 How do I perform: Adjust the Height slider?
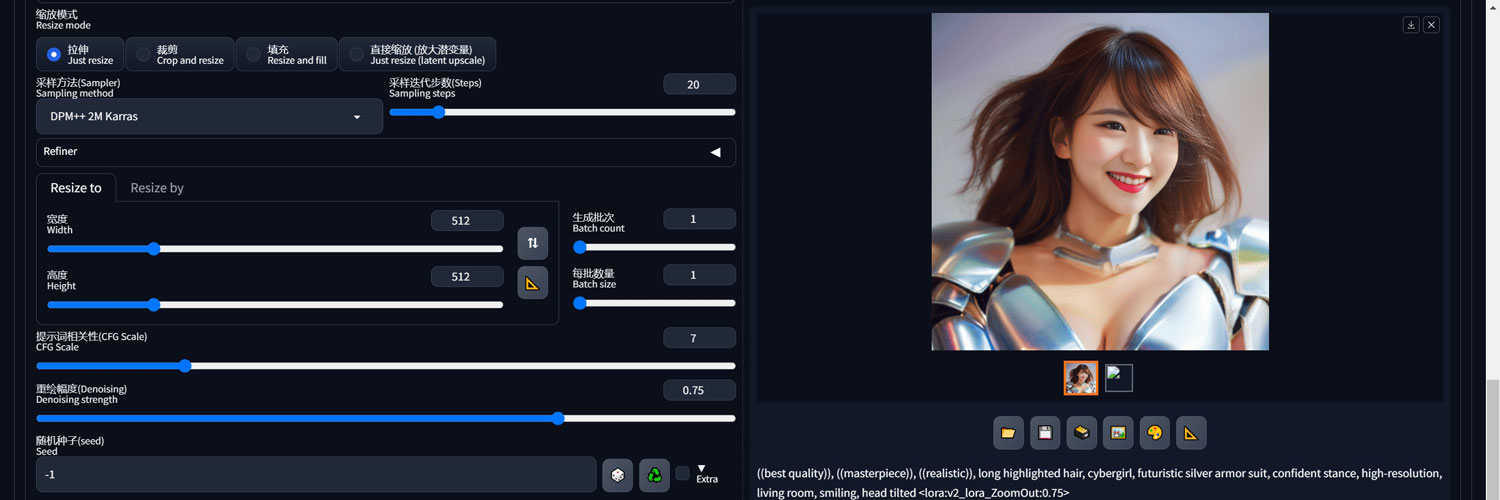[x=275, y=305]
